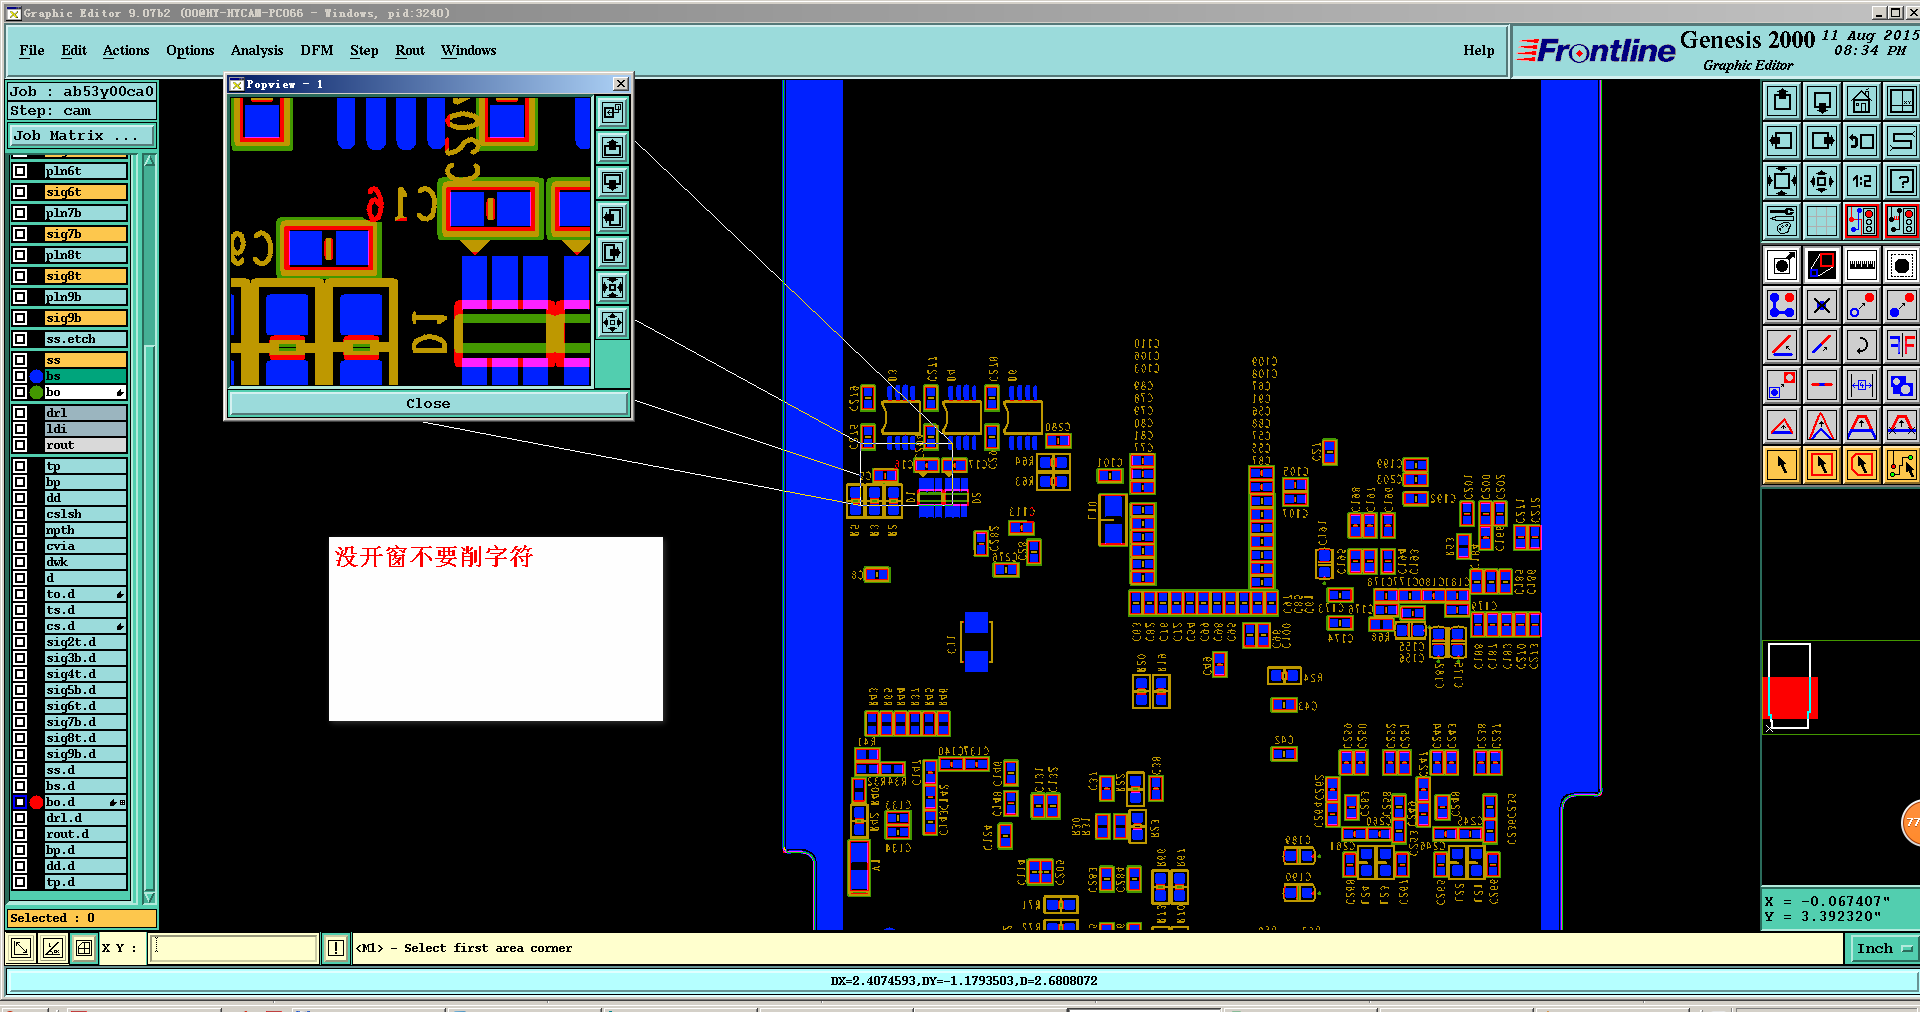The height and width of the screenshot is (1012, 1920).
Task: Click the zoom out icon
Action: [1822, 181]
